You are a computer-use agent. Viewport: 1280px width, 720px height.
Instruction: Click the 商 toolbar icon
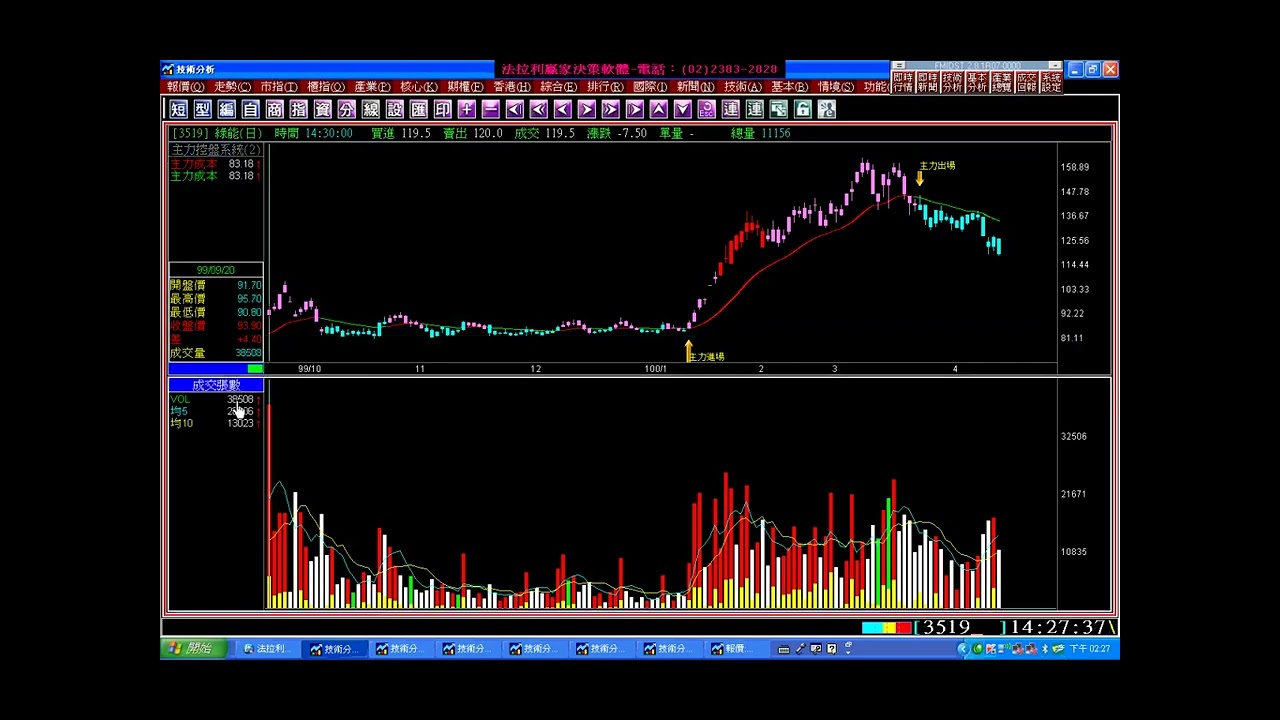274,110
